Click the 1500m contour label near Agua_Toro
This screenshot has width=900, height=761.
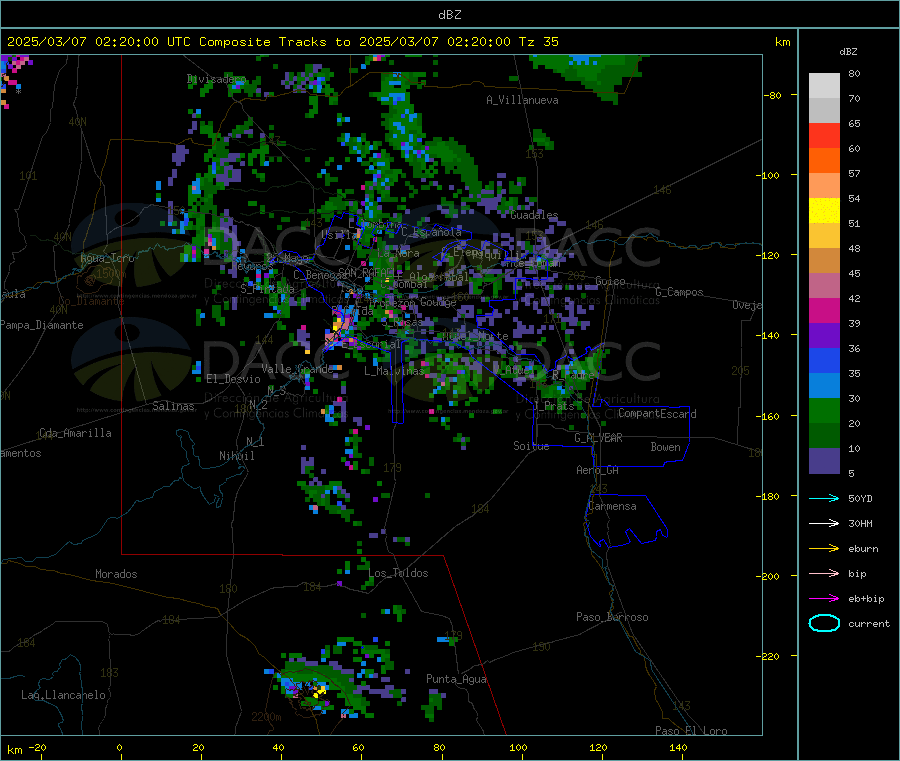point(111,274)
